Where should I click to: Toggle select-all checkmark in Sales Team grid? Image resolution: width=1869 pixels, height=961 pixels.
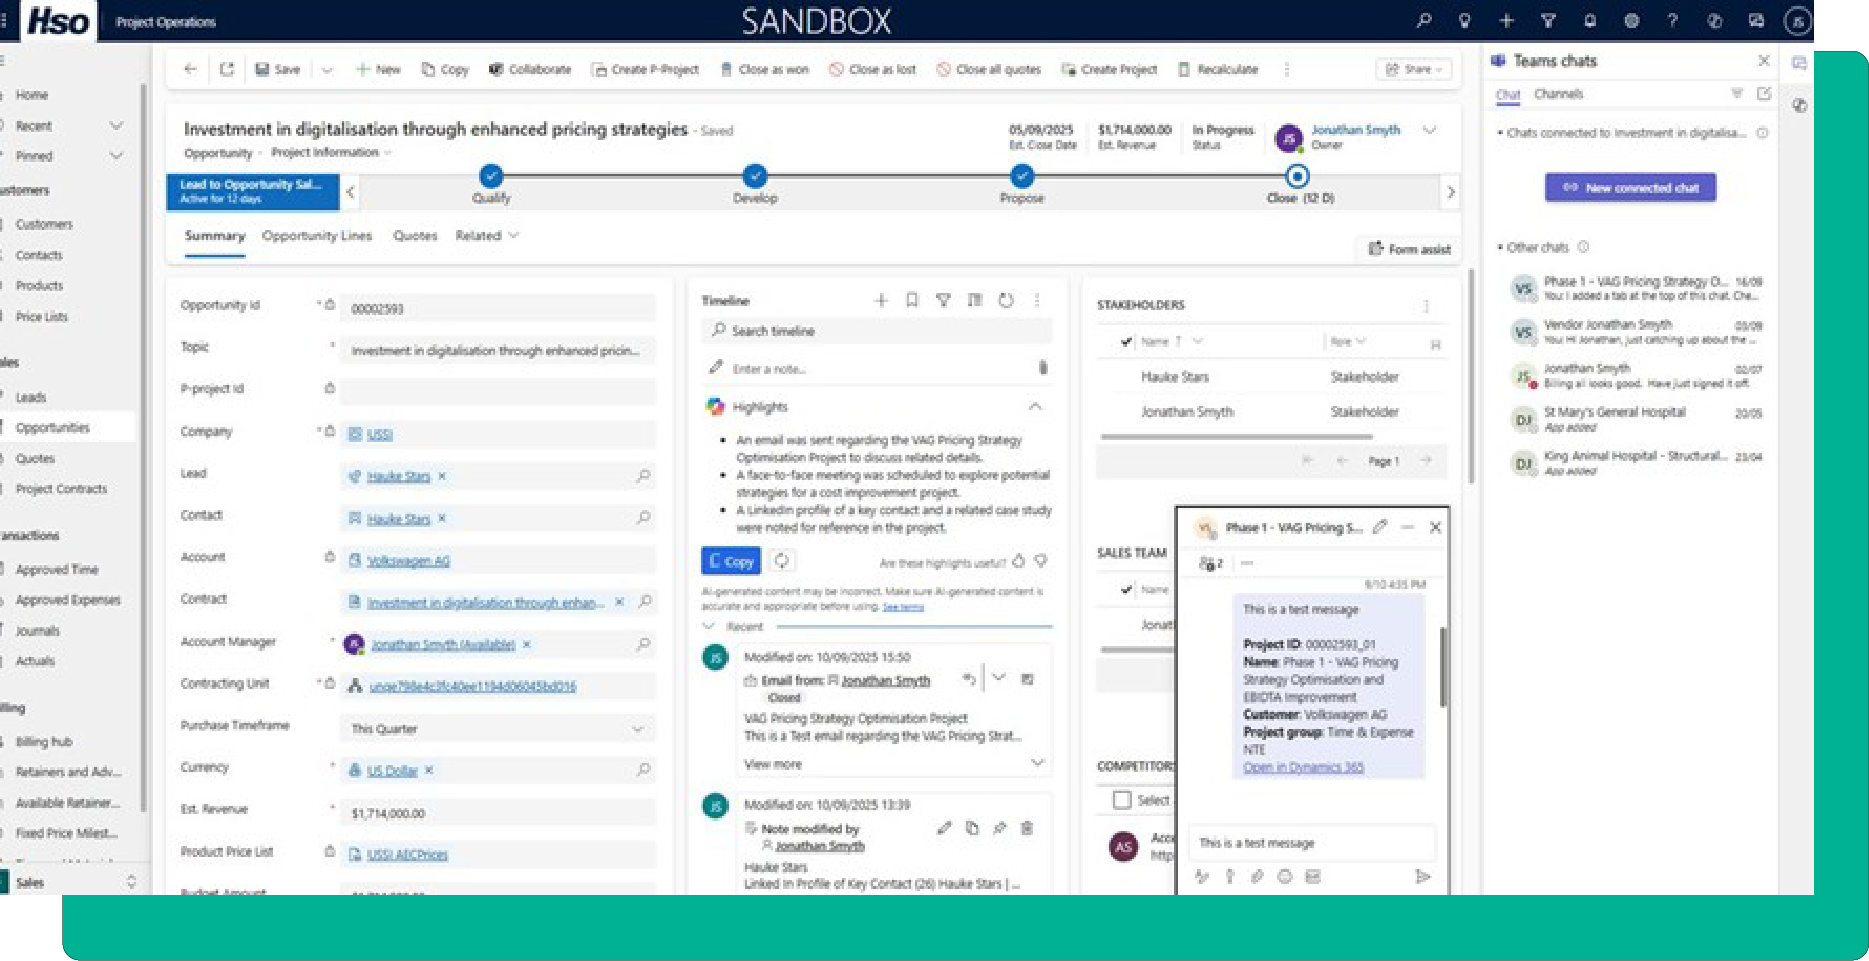1126,590
